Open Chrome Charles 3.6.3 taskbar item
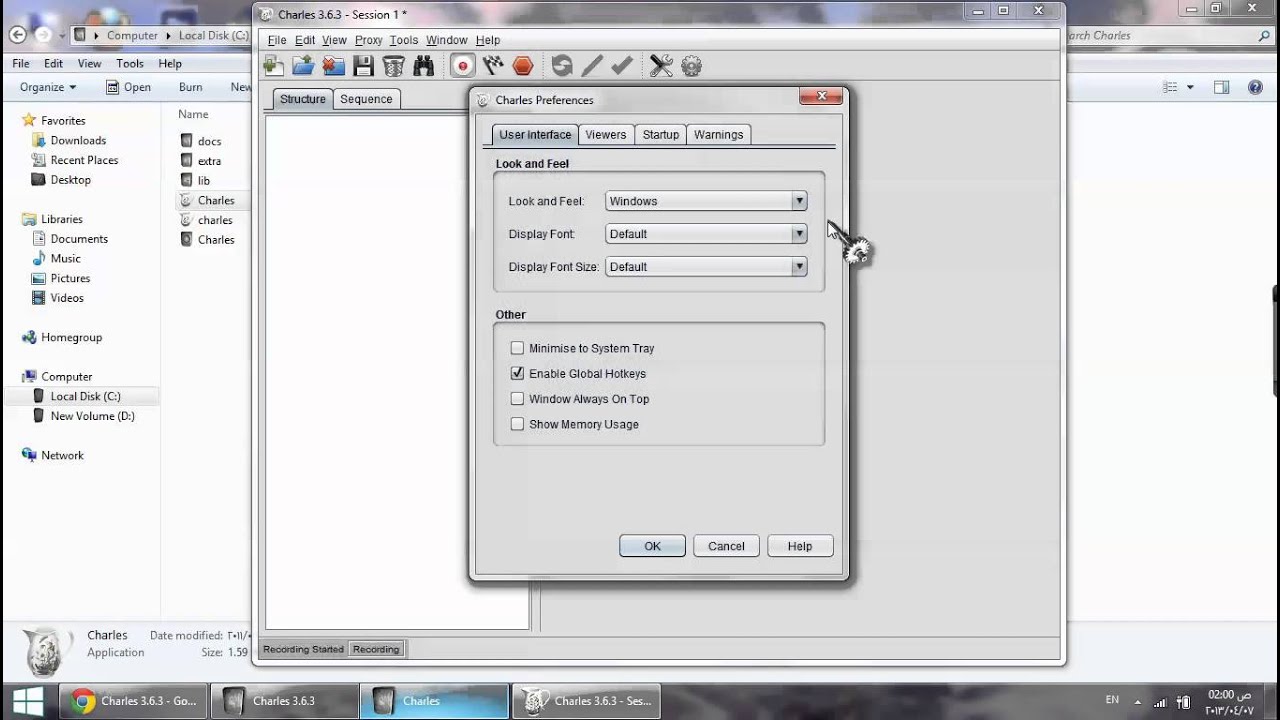The width and height of the screenshot is (1280, 720). (135, 701)
